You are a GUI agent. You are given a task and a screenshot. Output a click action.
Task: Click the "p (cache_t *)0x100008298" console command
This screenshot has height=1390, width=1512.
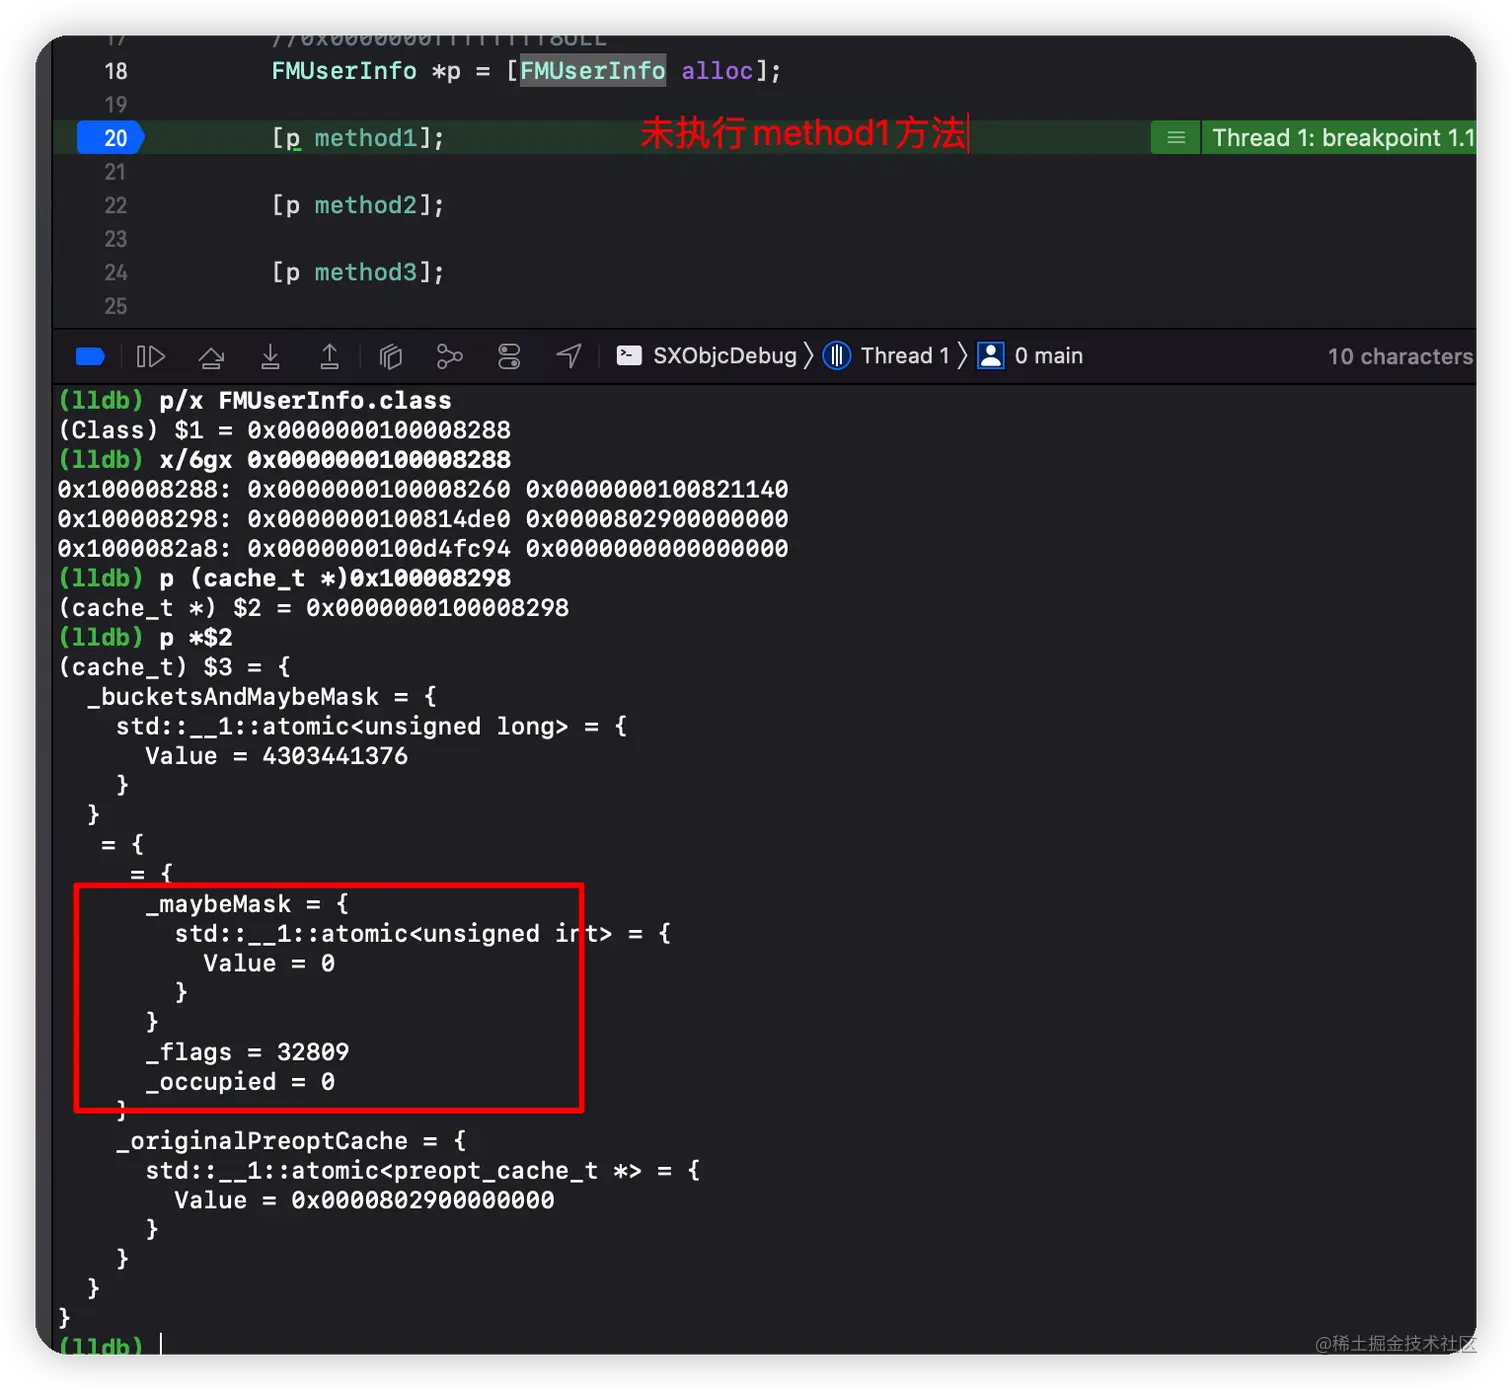click(335, 579)
